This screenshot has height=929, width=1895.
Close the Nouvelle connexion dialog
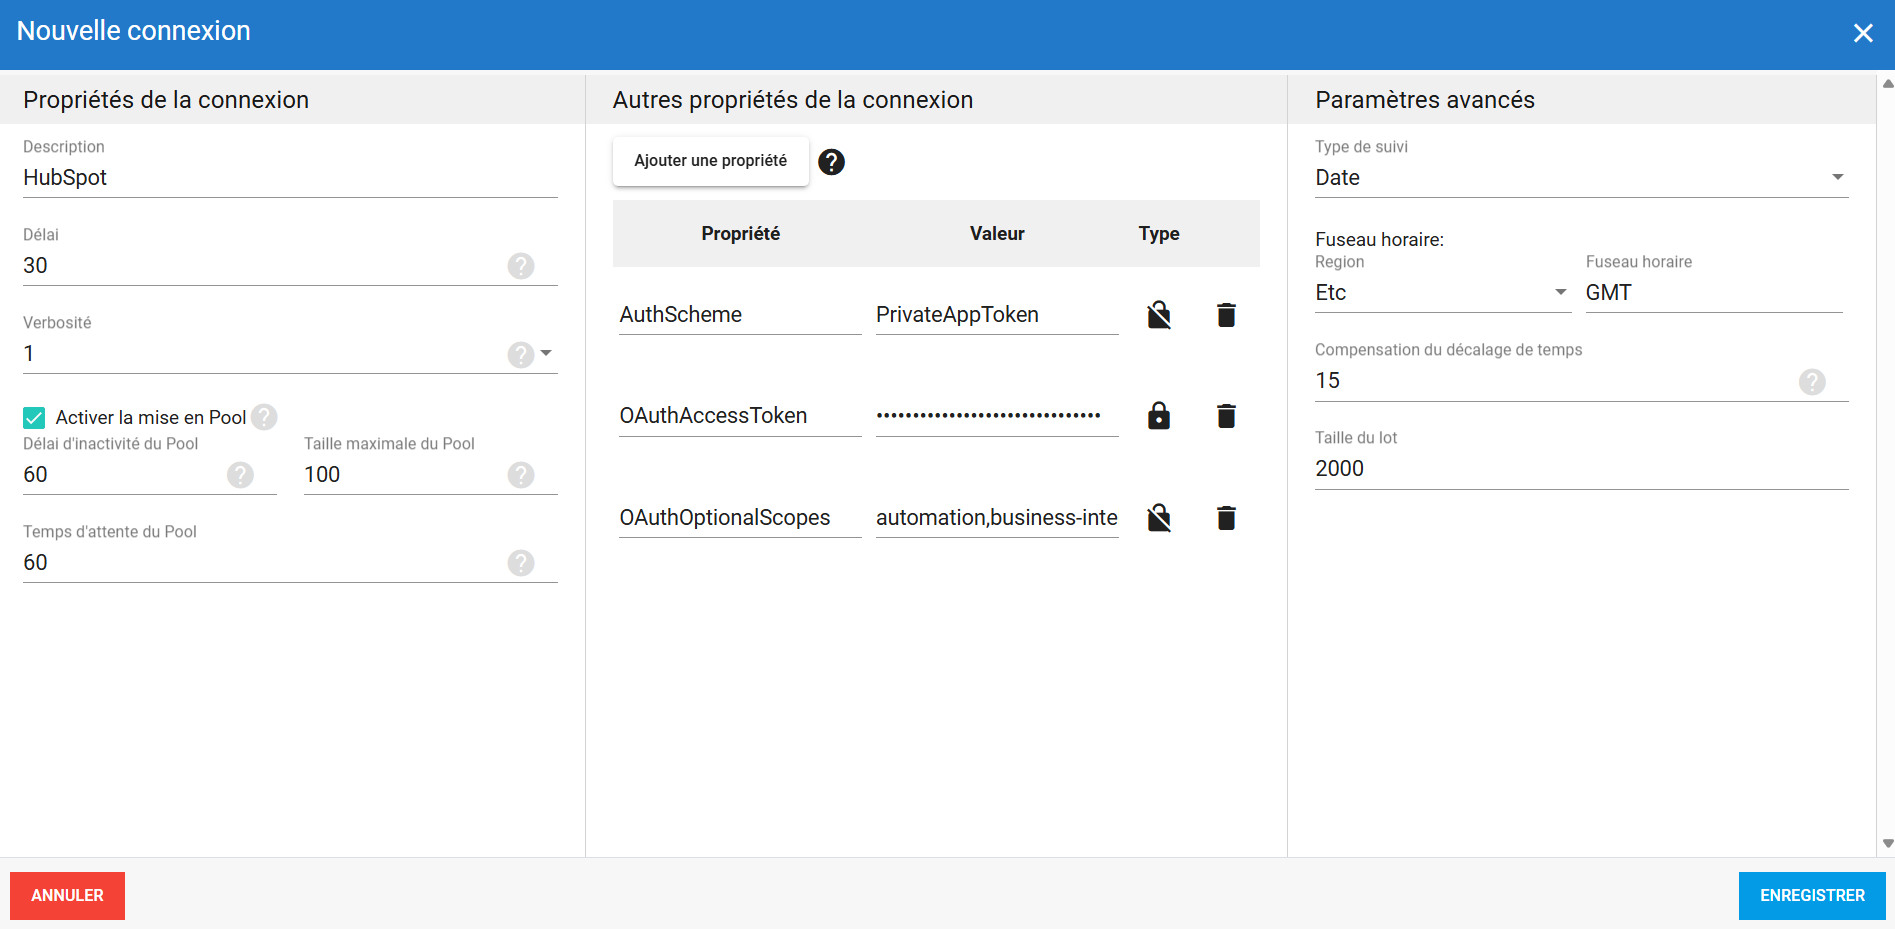tap(1863, 33)
